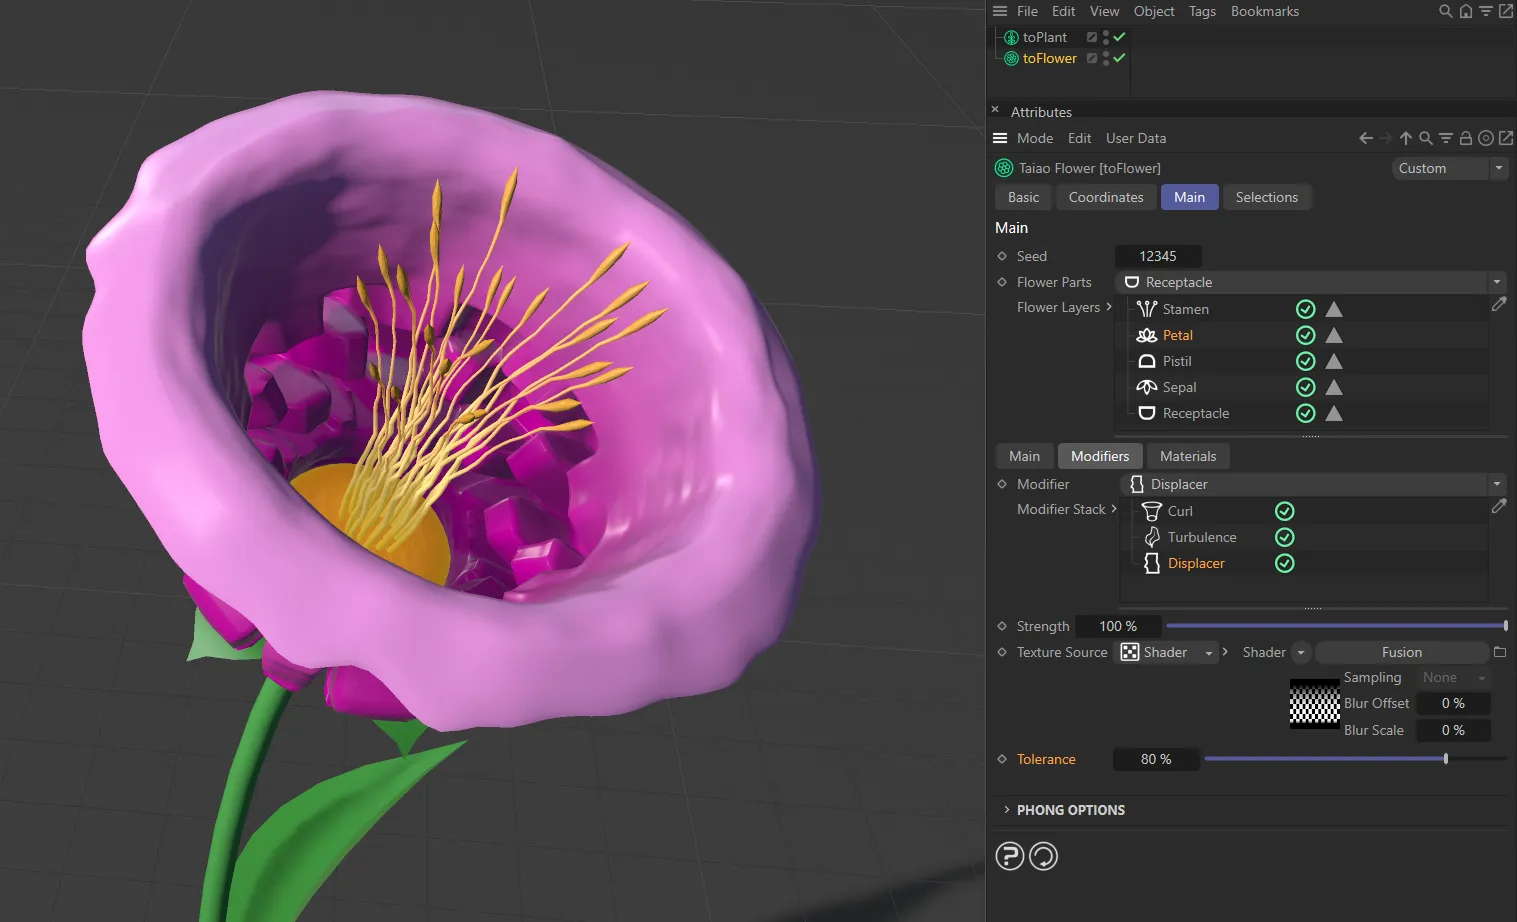Click the lock icon in Attributes header
The image size is (1517, 922).
[x=1465, y=138]
